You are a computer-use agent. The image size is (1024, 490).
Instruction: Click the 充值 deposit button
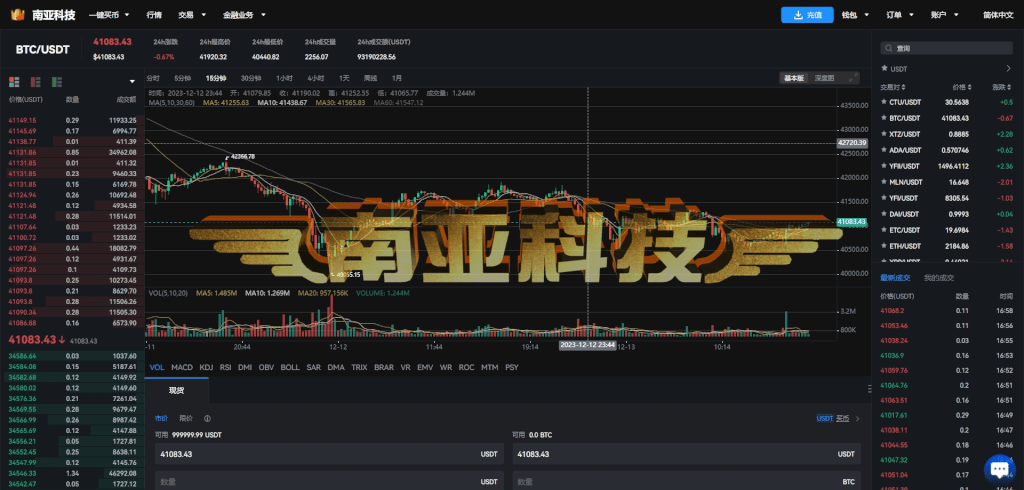[x=807, y=14]
